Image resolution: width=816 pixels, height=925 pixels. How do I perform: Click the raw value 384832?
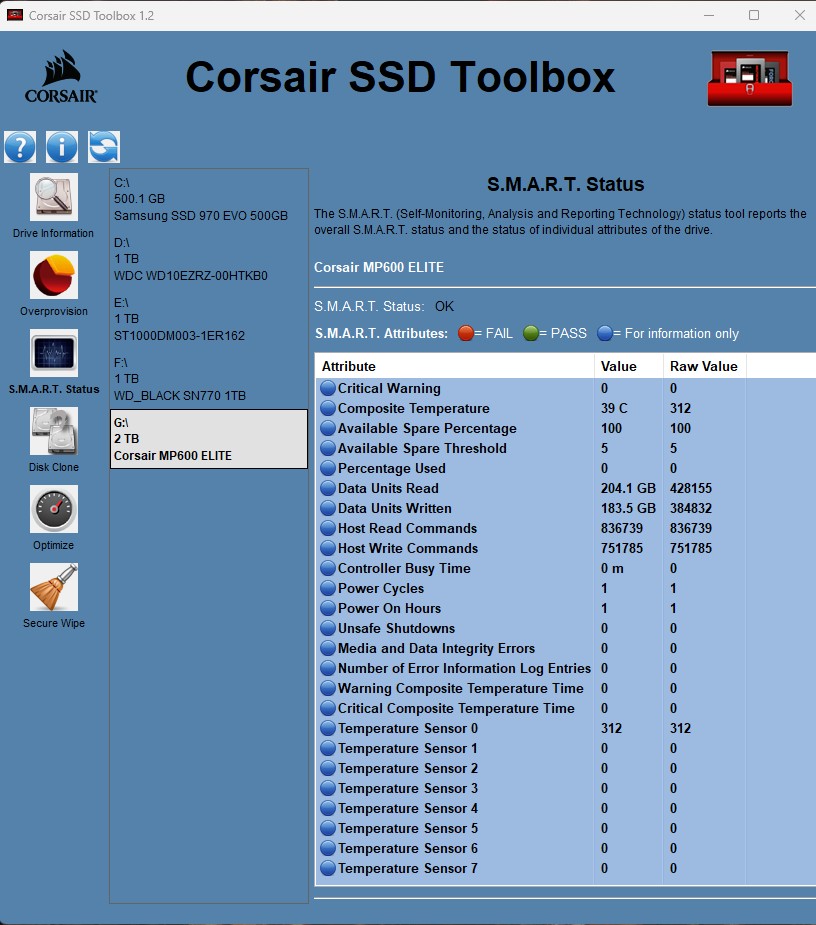coord(691,509)
